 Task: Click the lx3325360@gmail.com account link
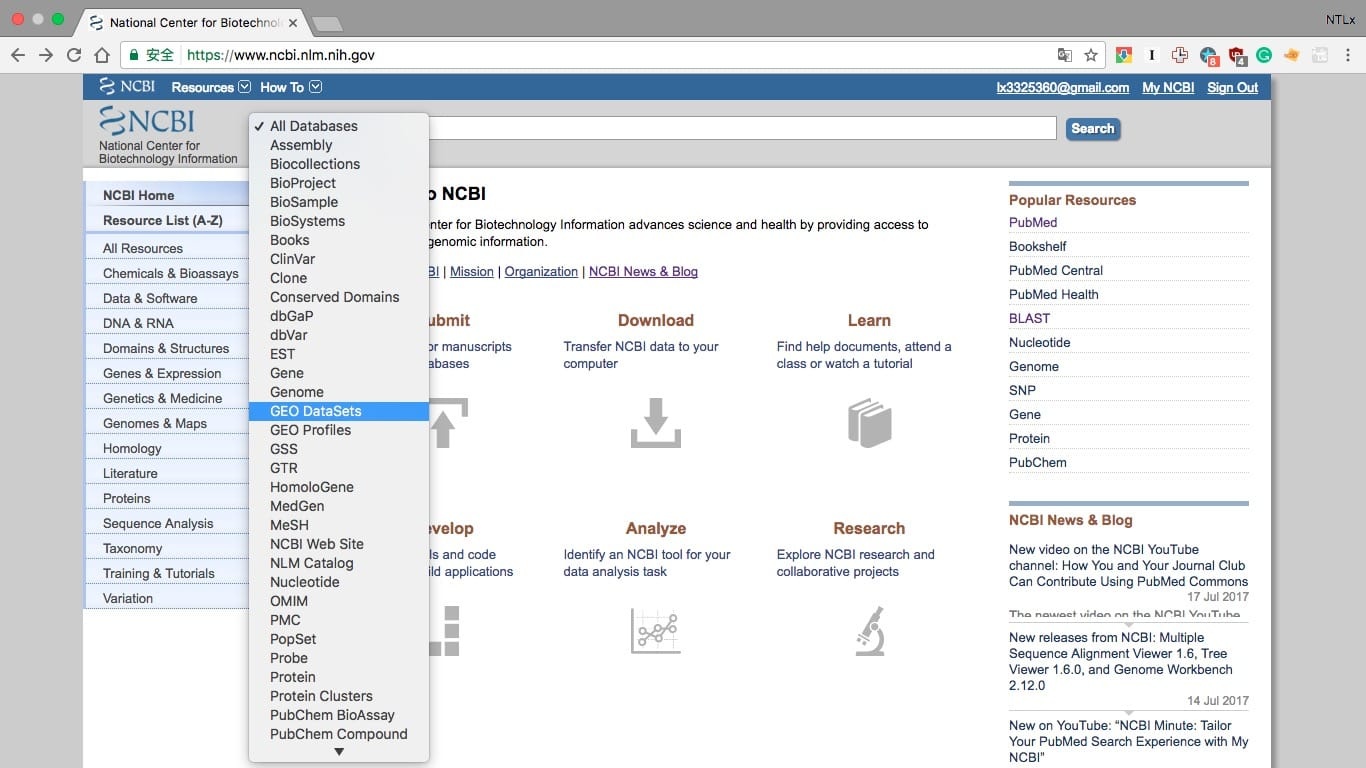pos(1063,88)
